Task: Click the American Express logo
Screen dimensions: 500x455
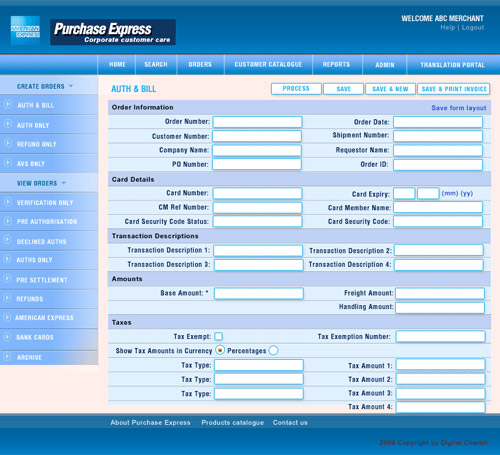Action: tap(25, 30)
